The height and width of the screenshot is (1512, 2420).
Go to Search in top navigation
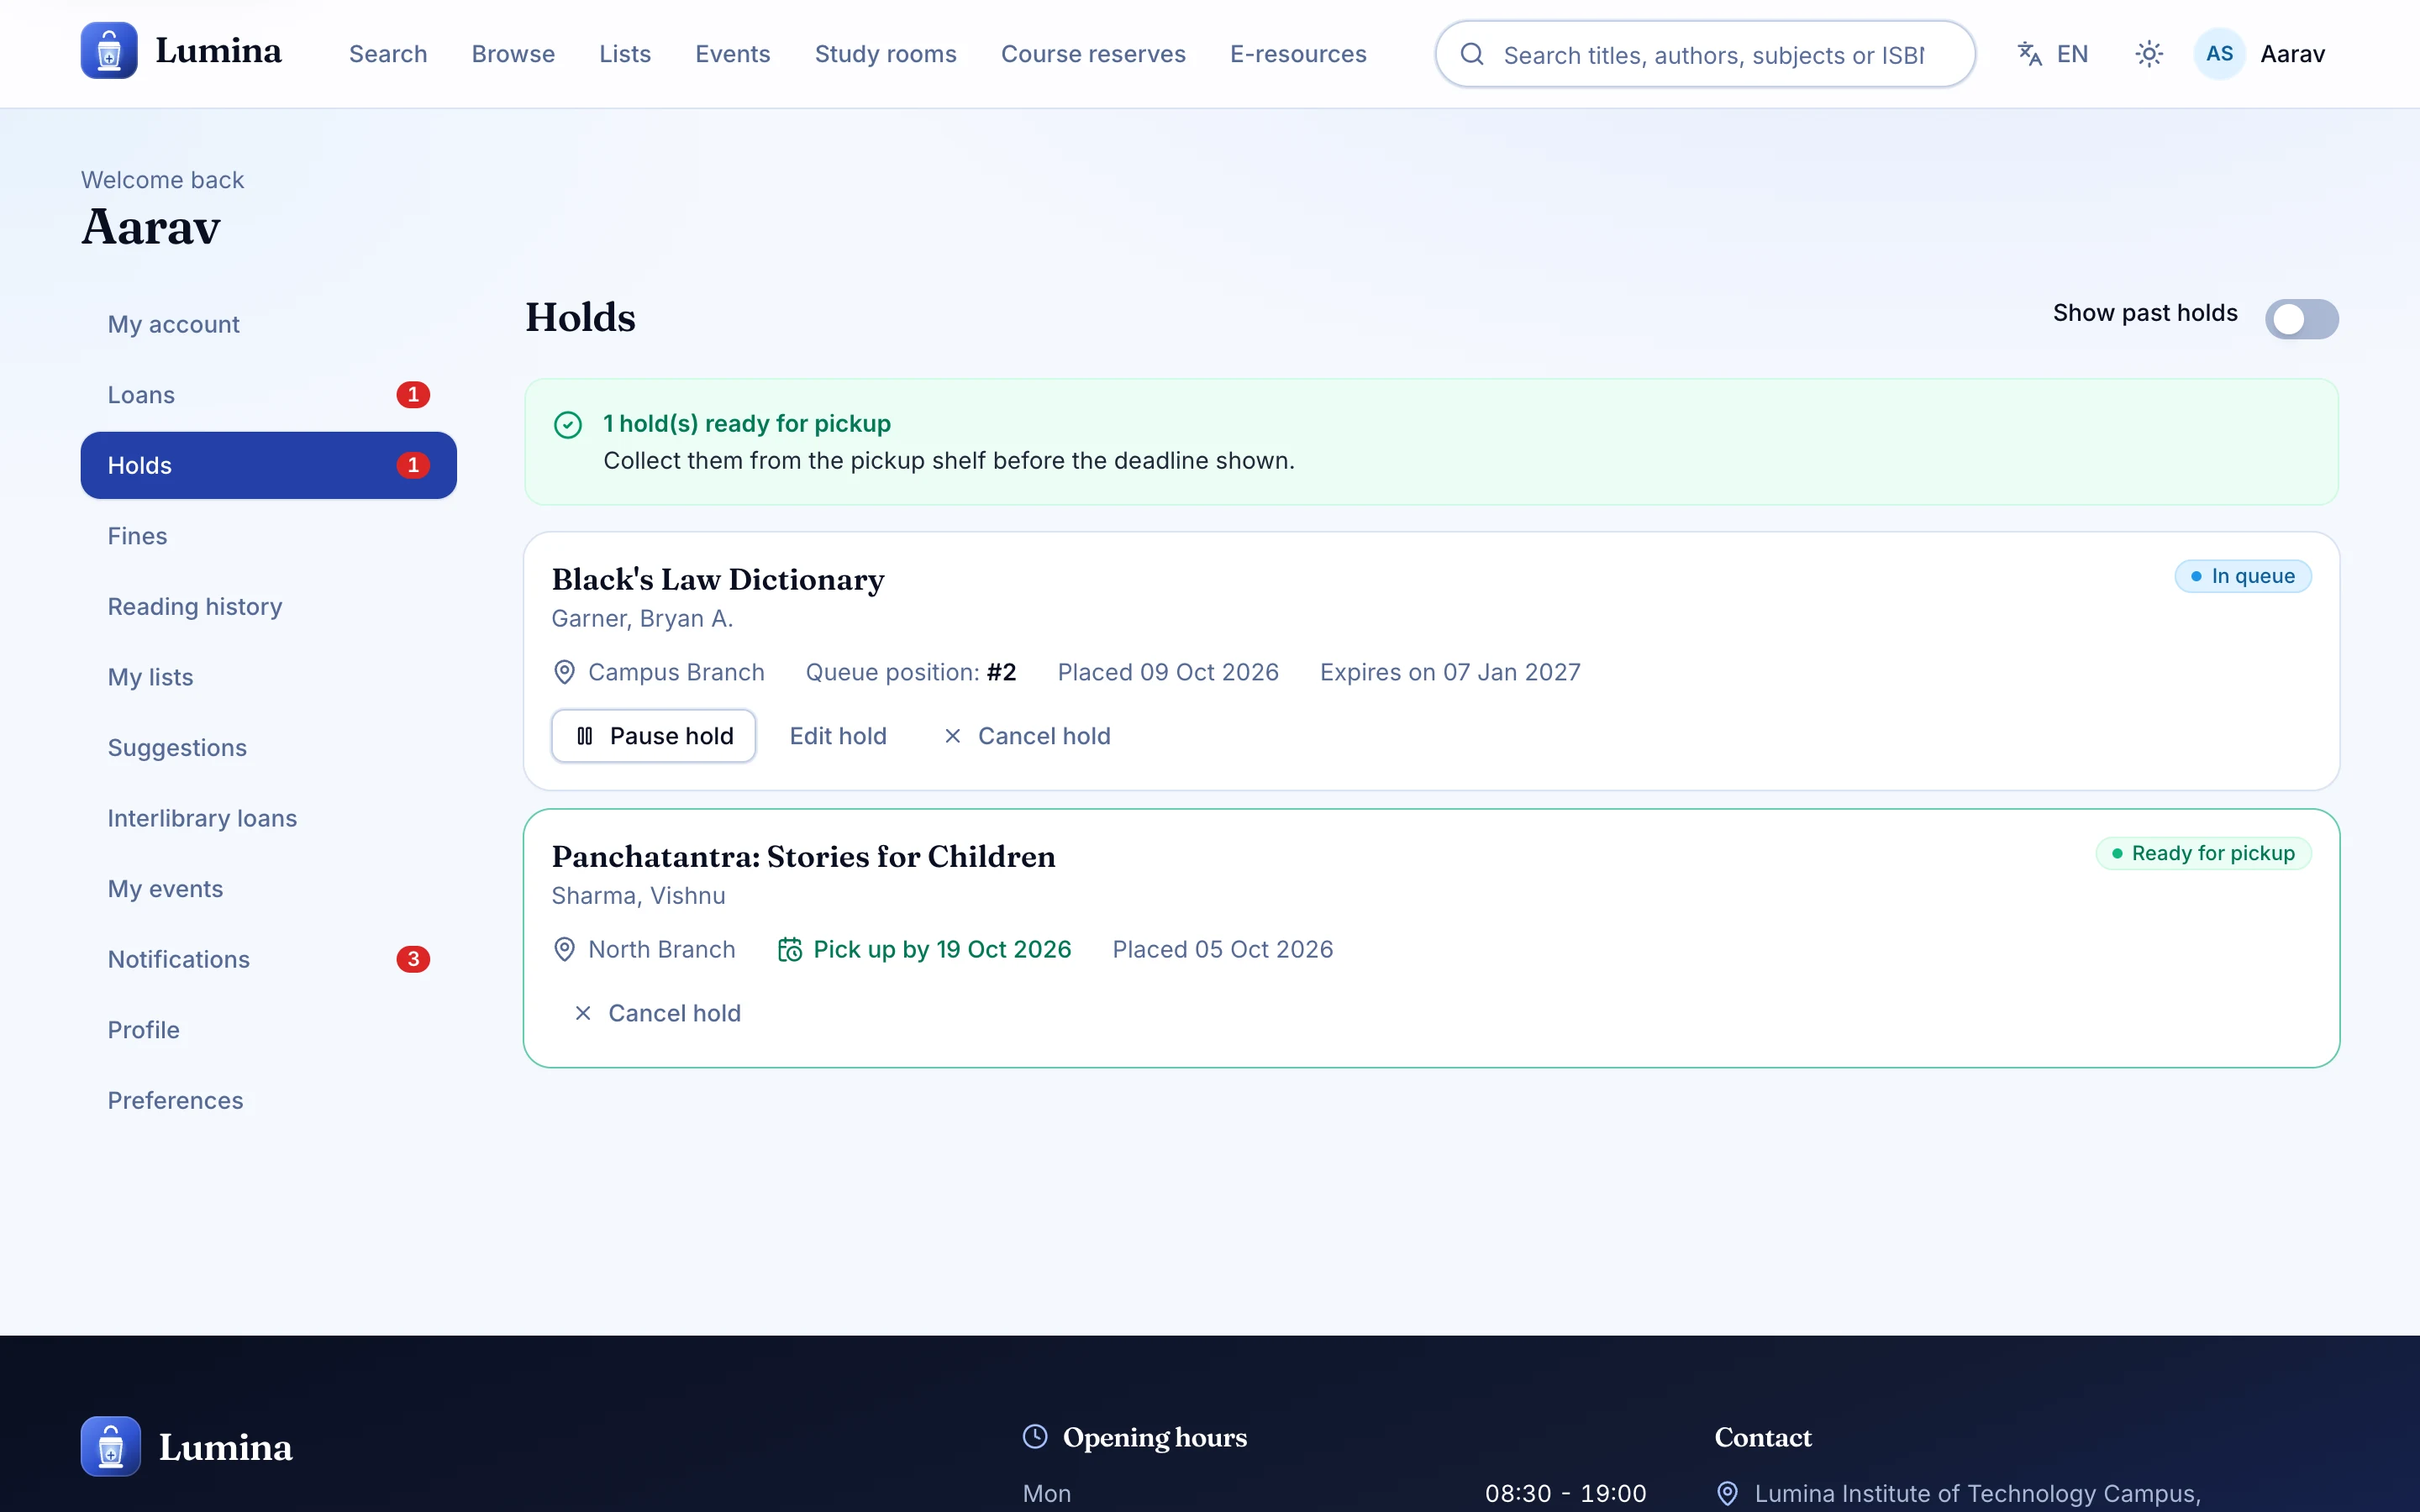tap(388, 54)
